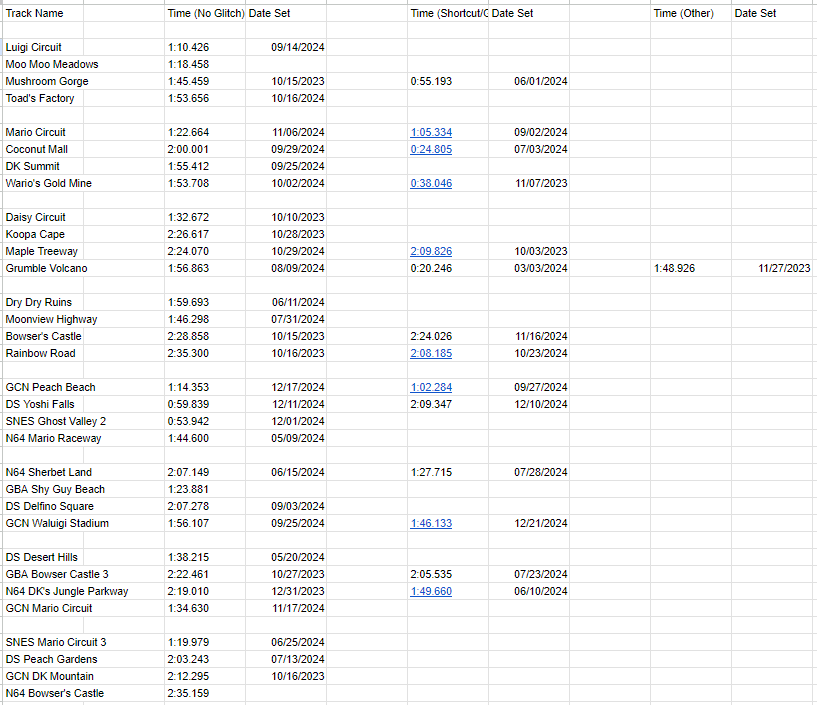Screen dimensions: 817x705
Task: Select the N64 Bowser's Castle cell
Action: [43, 694]
